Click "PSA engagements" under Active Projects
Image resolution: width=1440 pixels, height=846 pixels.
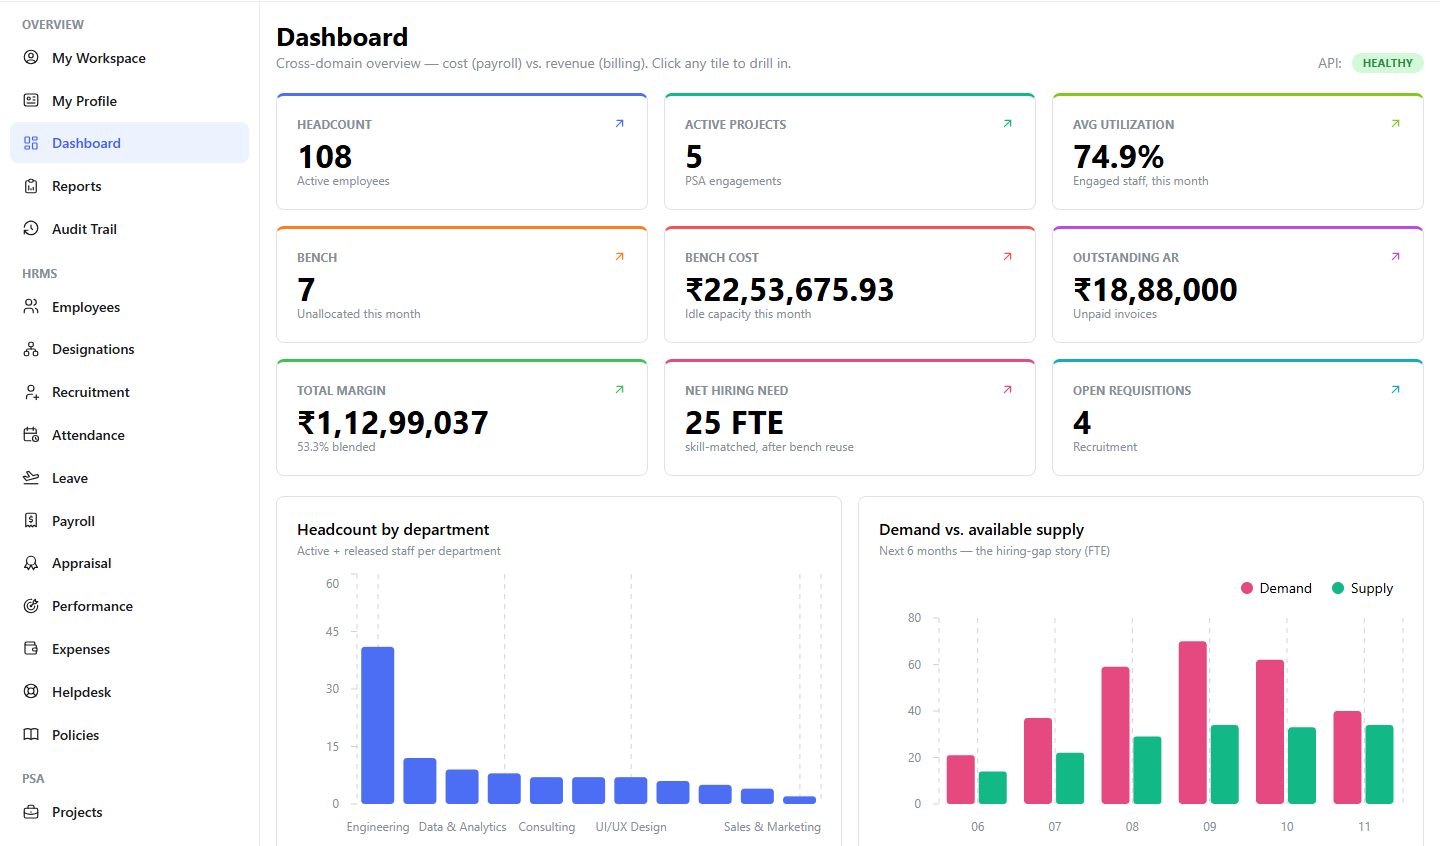tap(733, 181)
